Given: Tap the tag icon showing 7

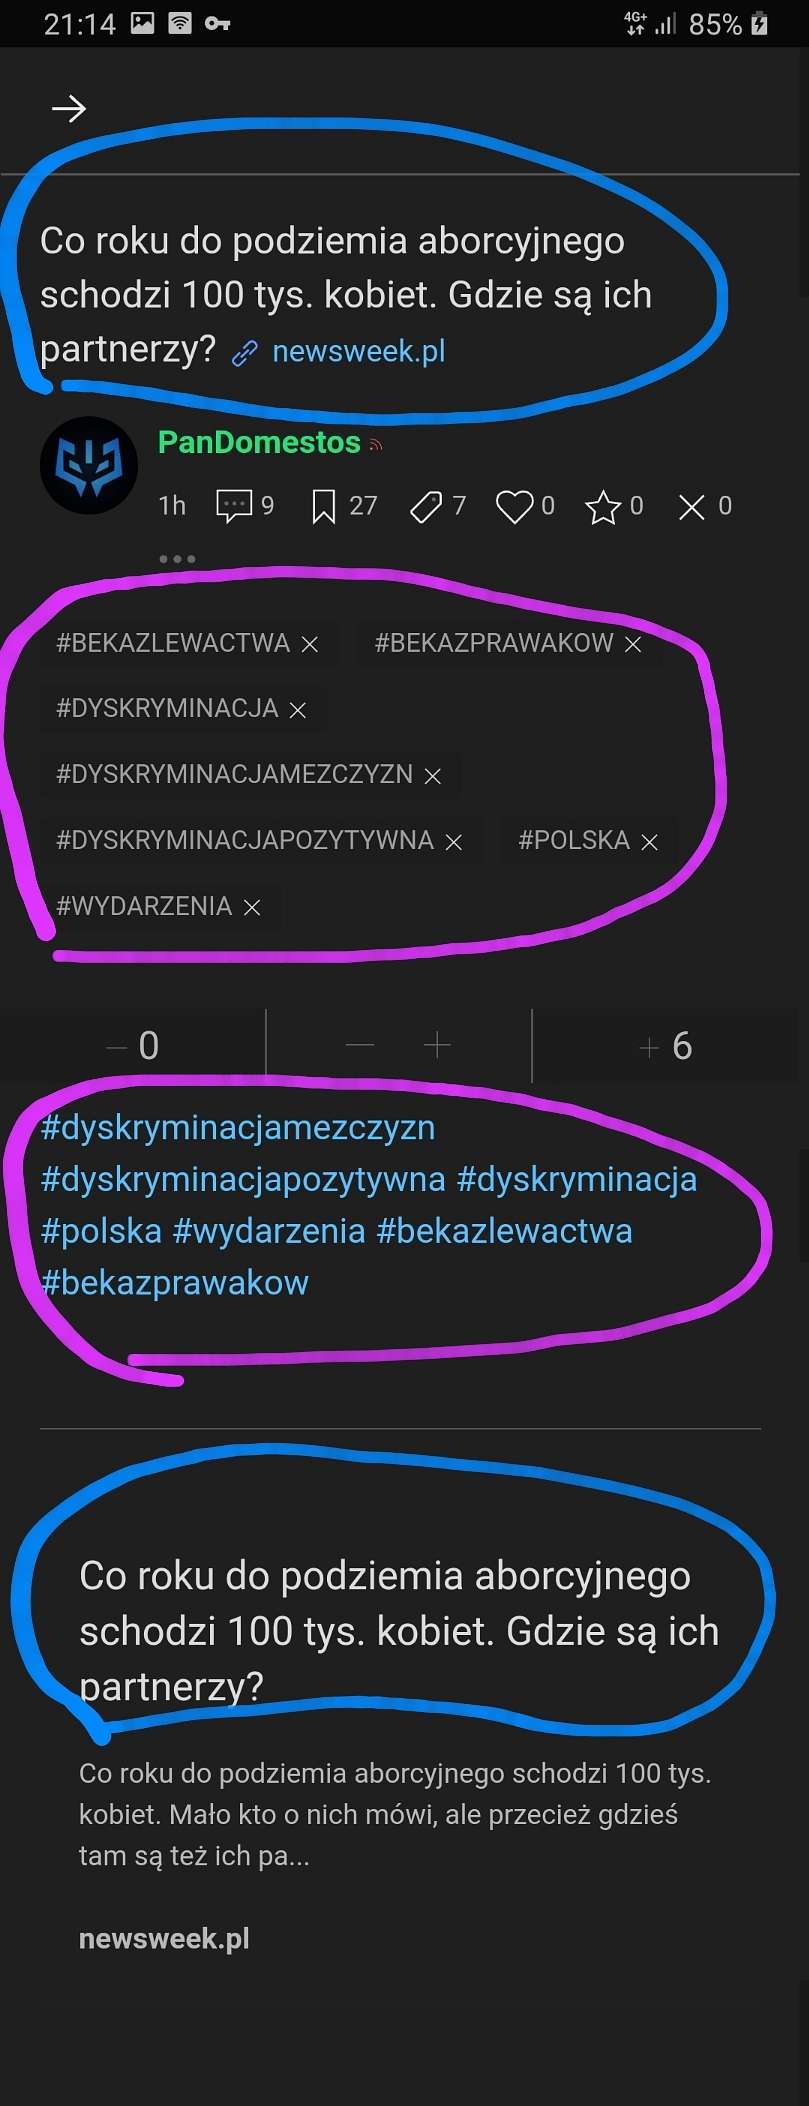Looking at the screenshot, I should (x=426, y=507).
